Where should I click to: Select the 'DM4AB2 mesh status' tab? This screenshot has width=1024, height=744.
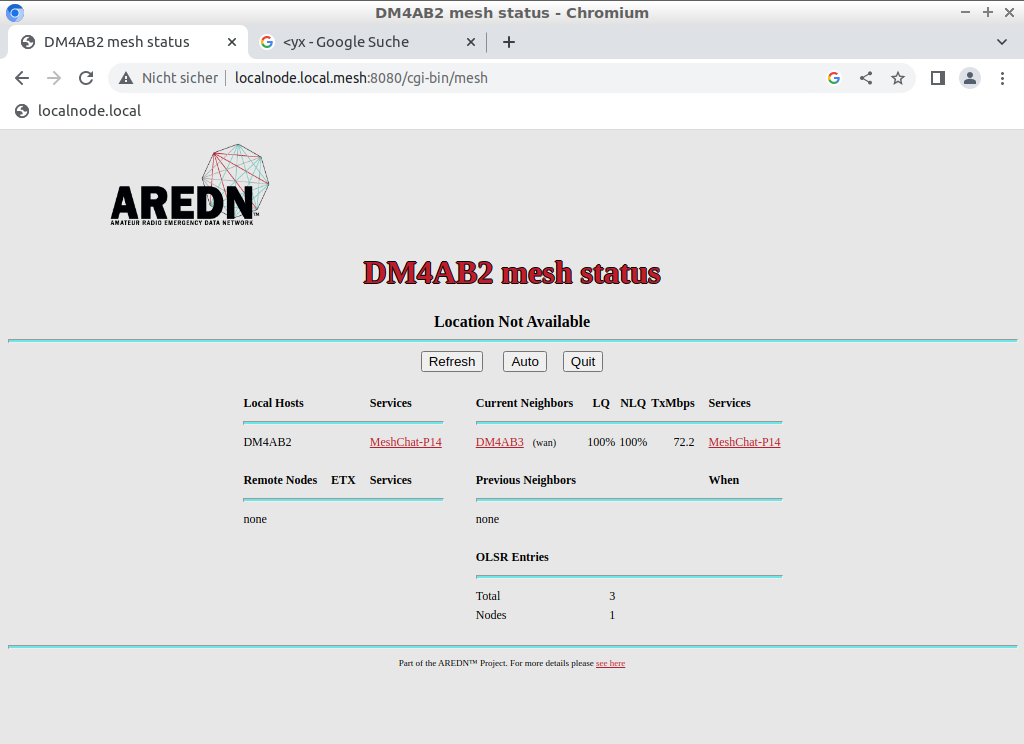(x=116, y=42)
